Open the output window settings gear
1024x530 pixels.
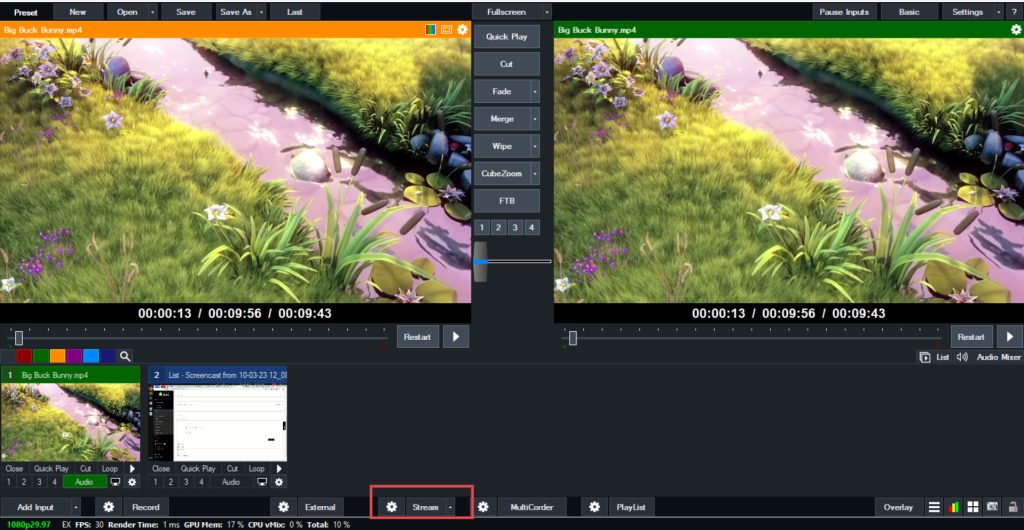tap(1016, 29)
